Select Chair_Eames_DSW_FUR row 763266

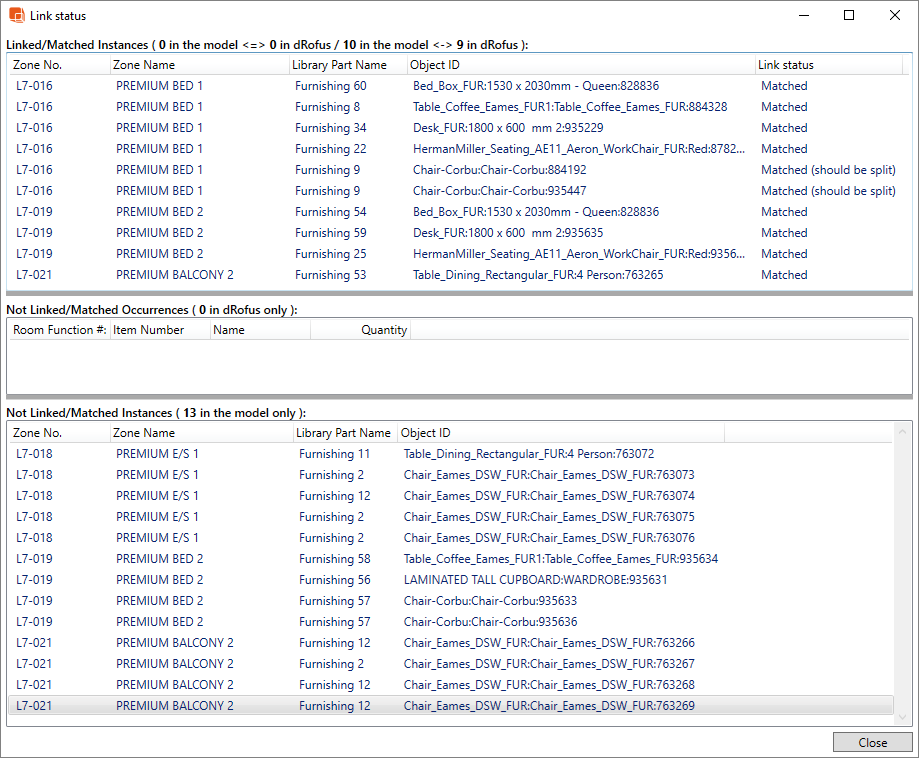(x=549, y=643)
